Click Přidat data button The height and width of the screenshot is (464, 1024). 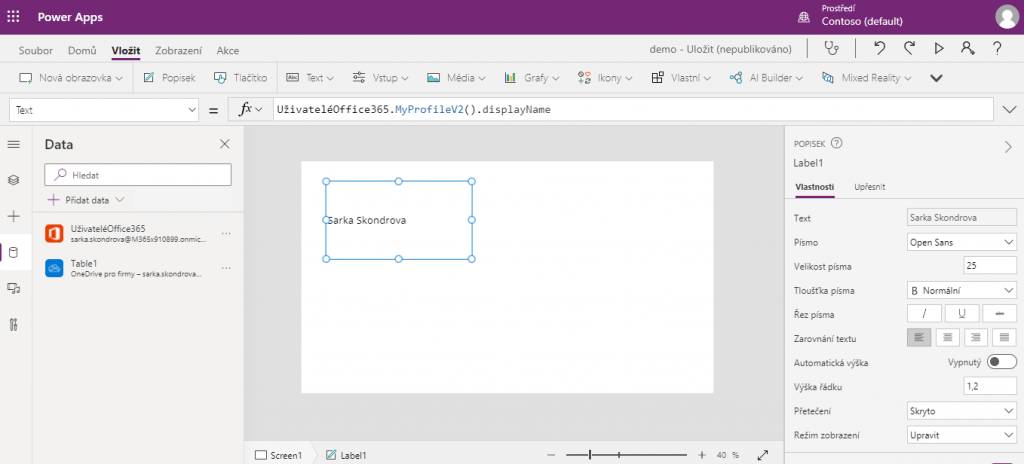tap(86, 200)
